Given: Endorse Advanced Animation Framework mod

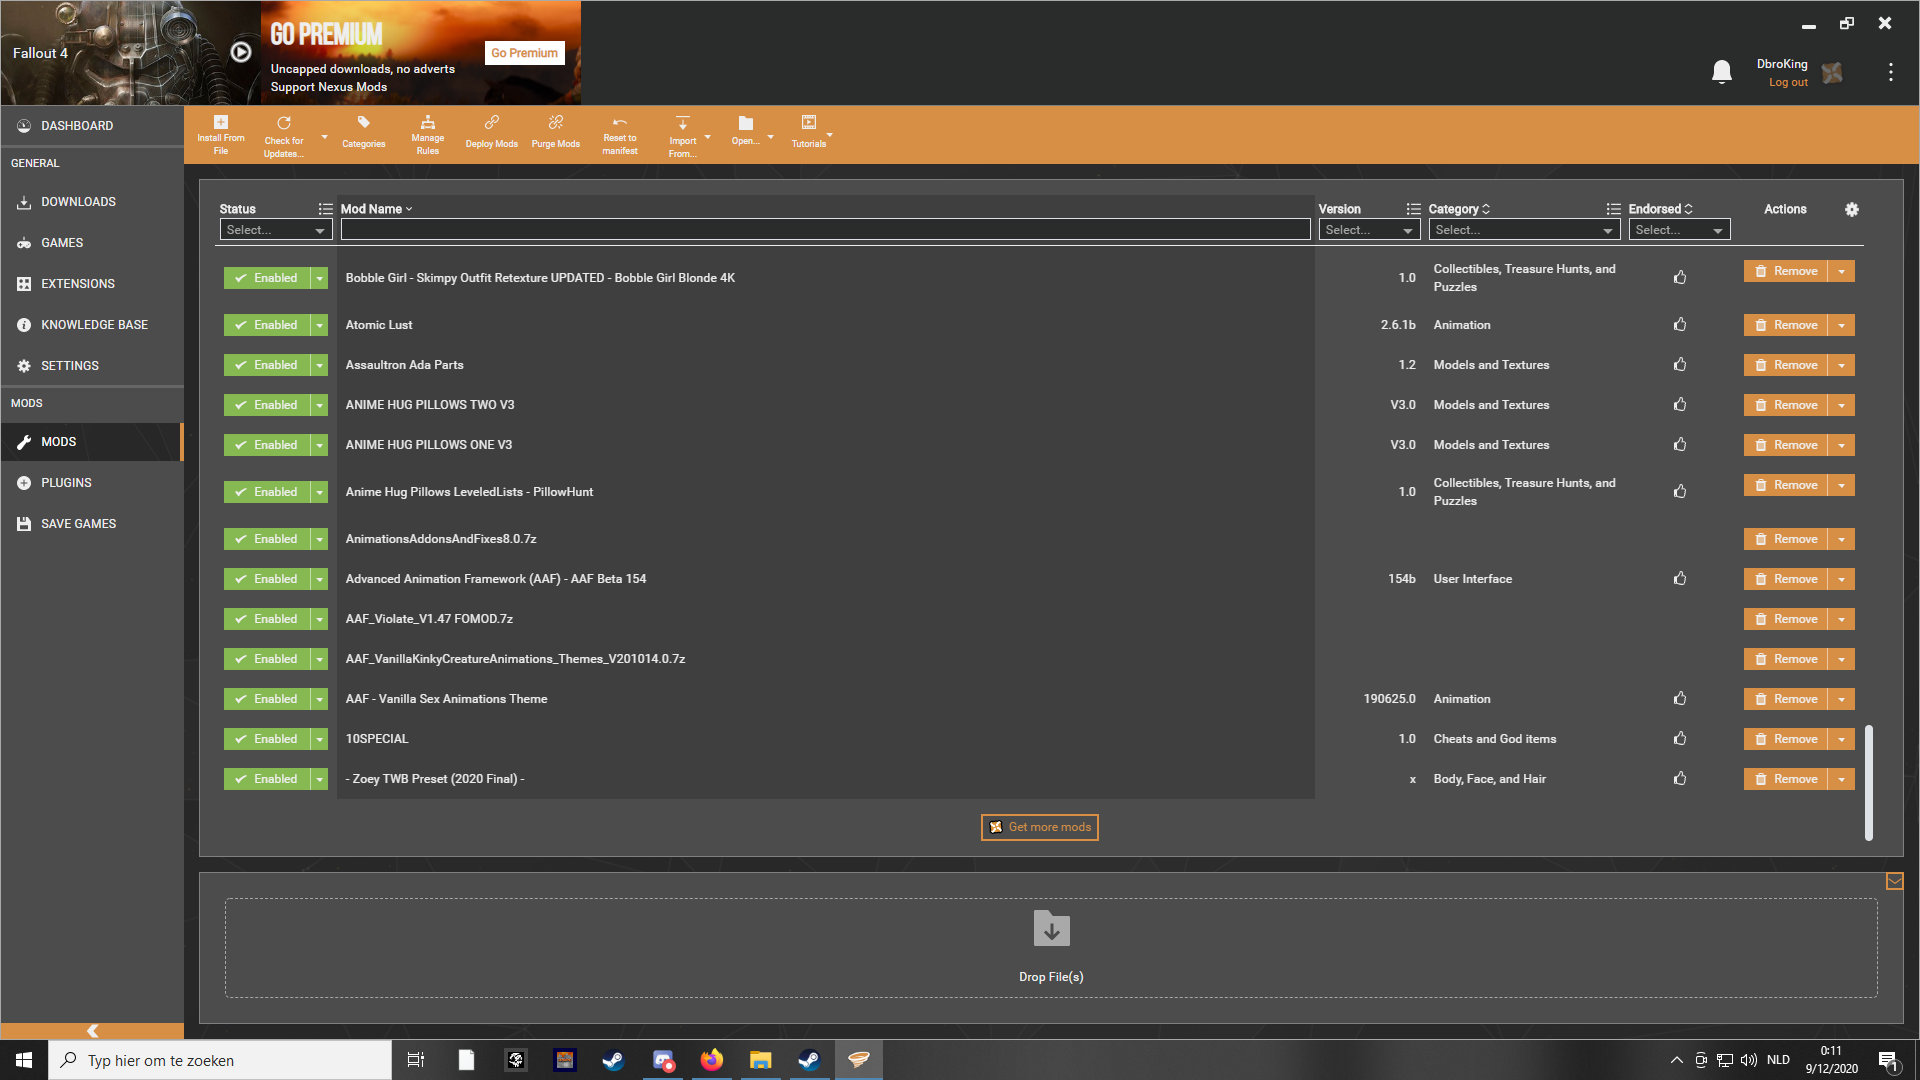Looking at the screenshot, I should click(1679, 578).
